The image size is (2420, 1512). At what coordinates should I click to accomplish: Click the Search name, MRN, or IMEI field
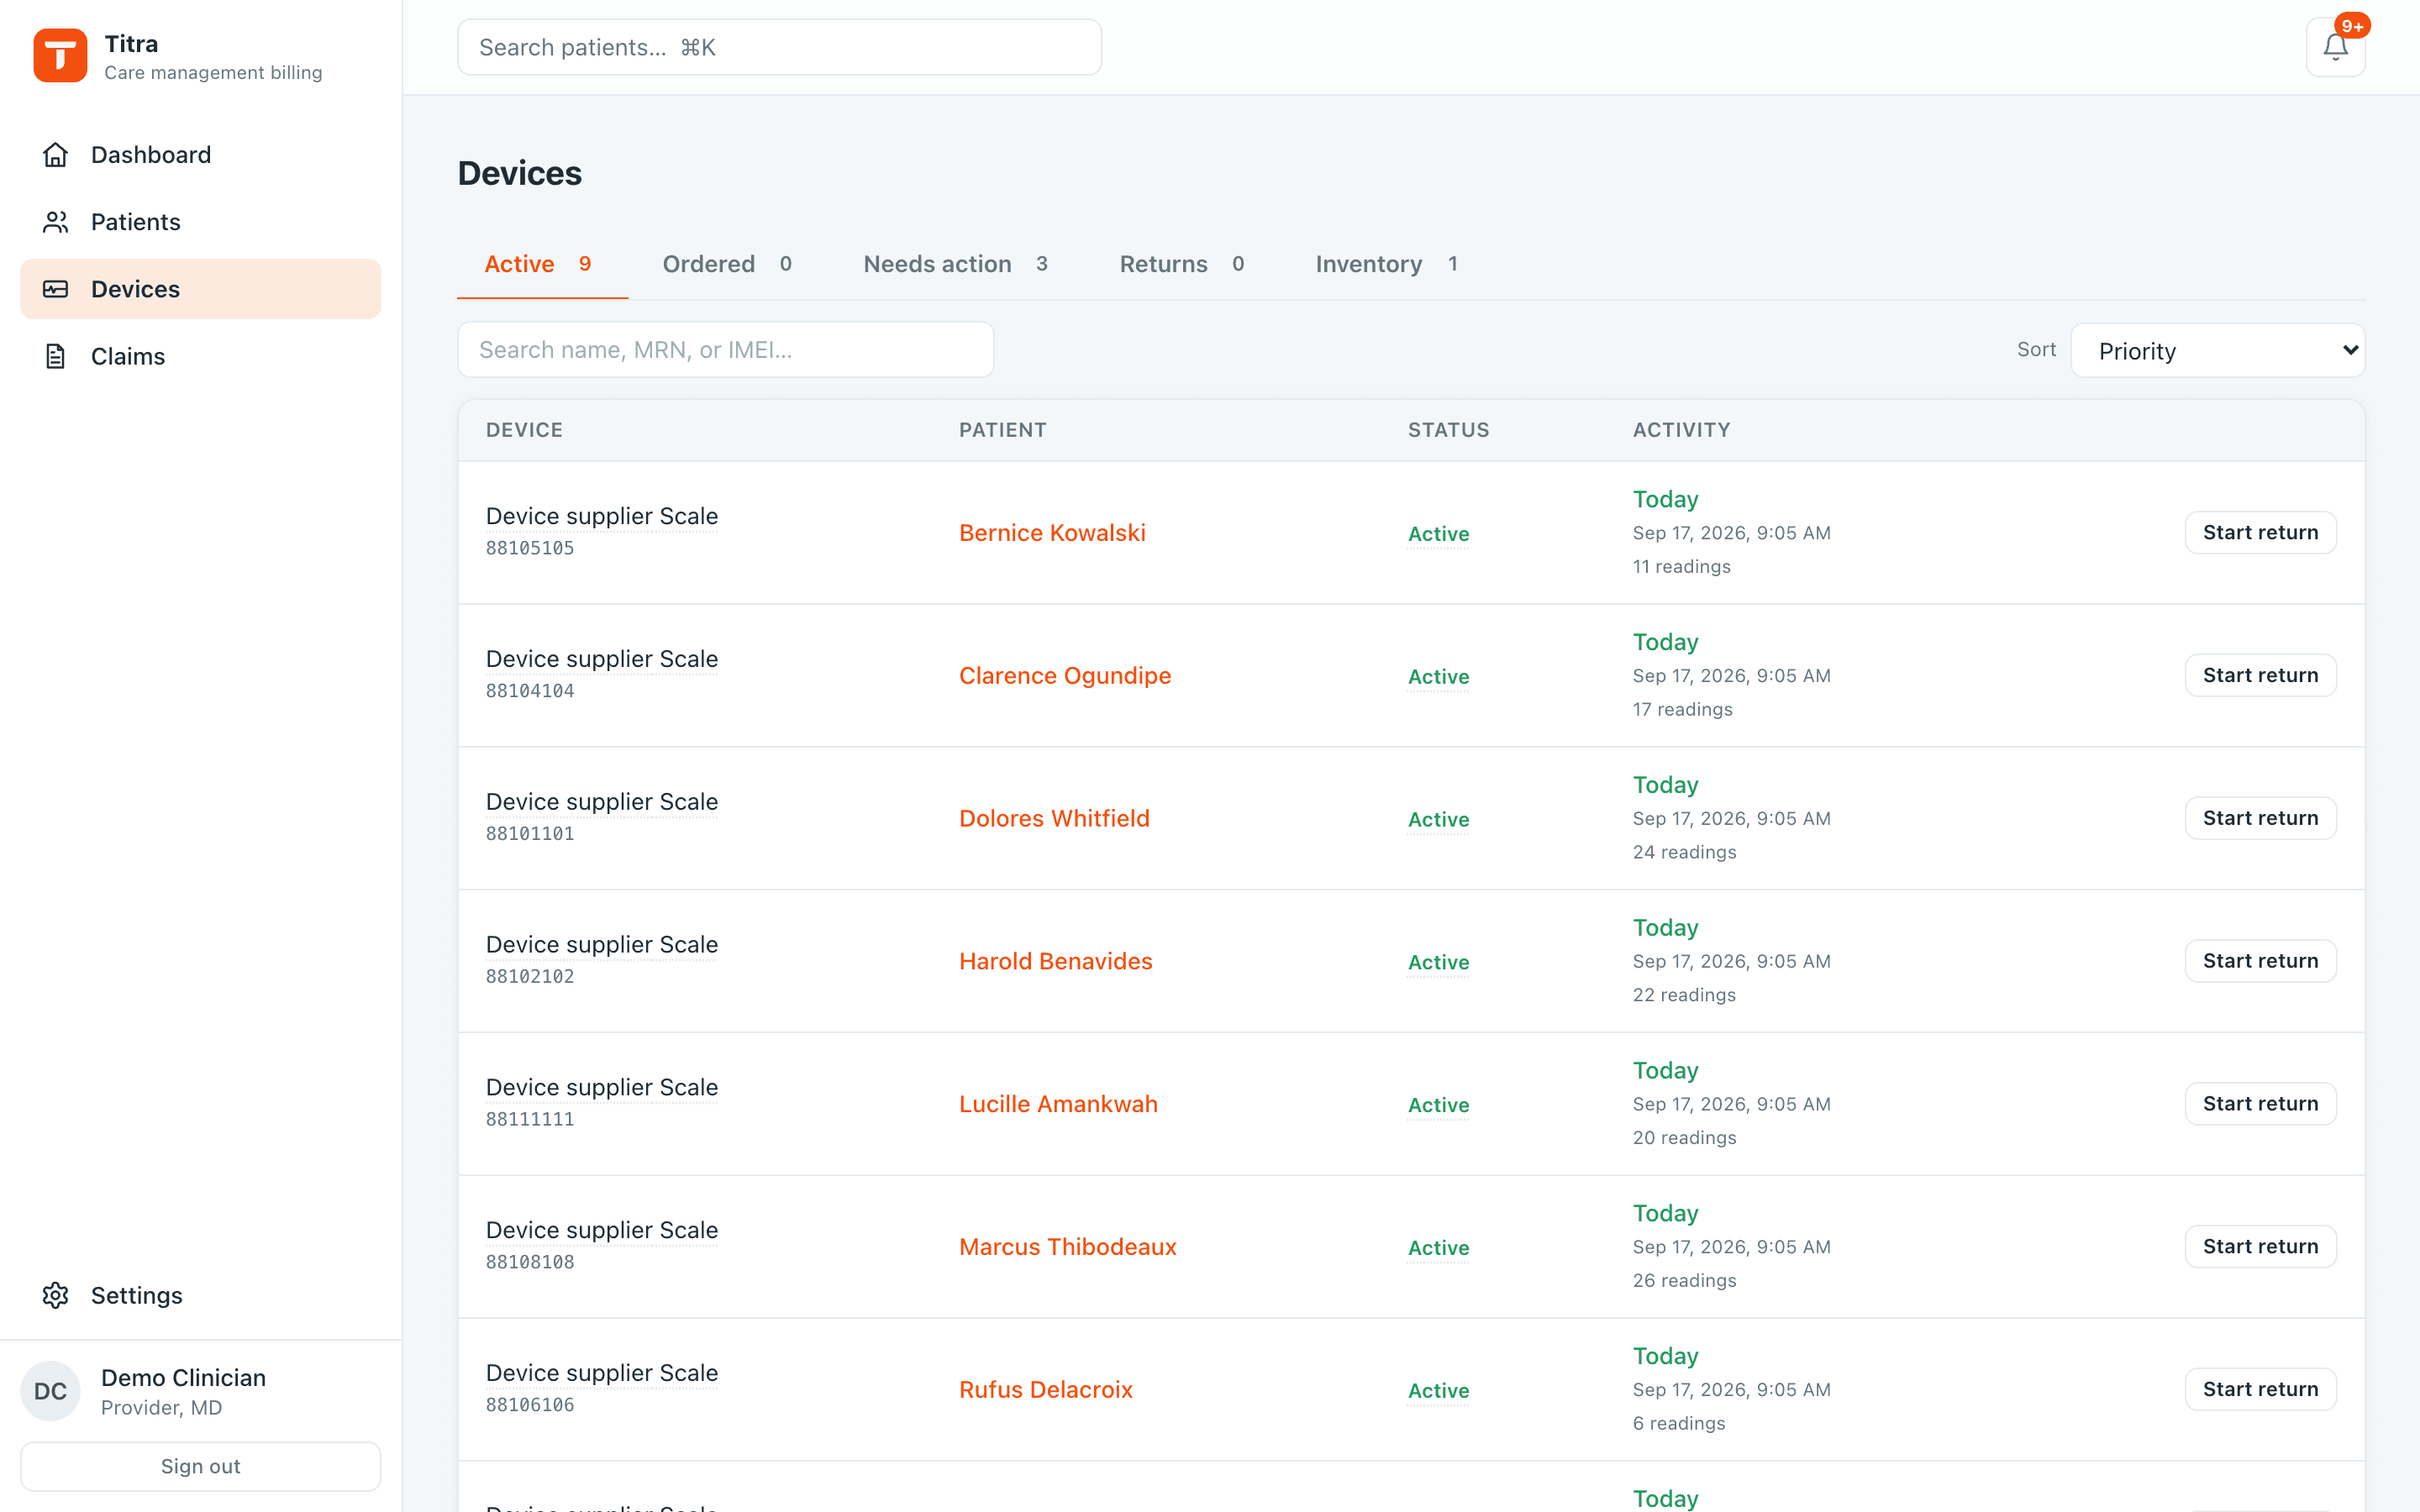(x=726, y=350)
